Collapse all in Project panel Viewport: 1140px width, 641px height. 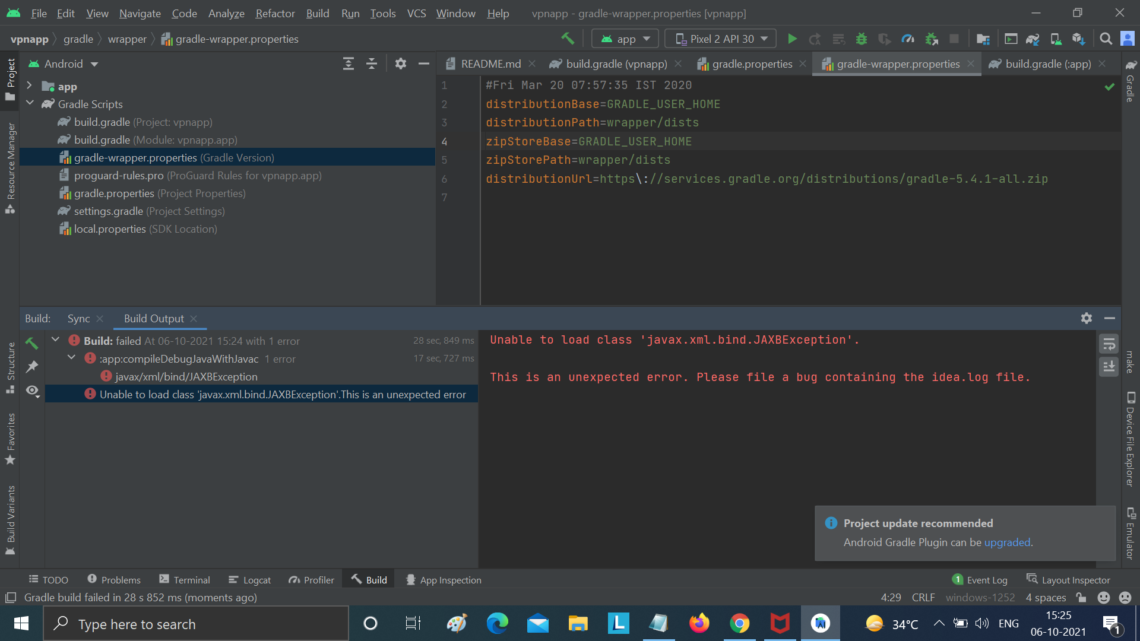(x=372, y=64)
